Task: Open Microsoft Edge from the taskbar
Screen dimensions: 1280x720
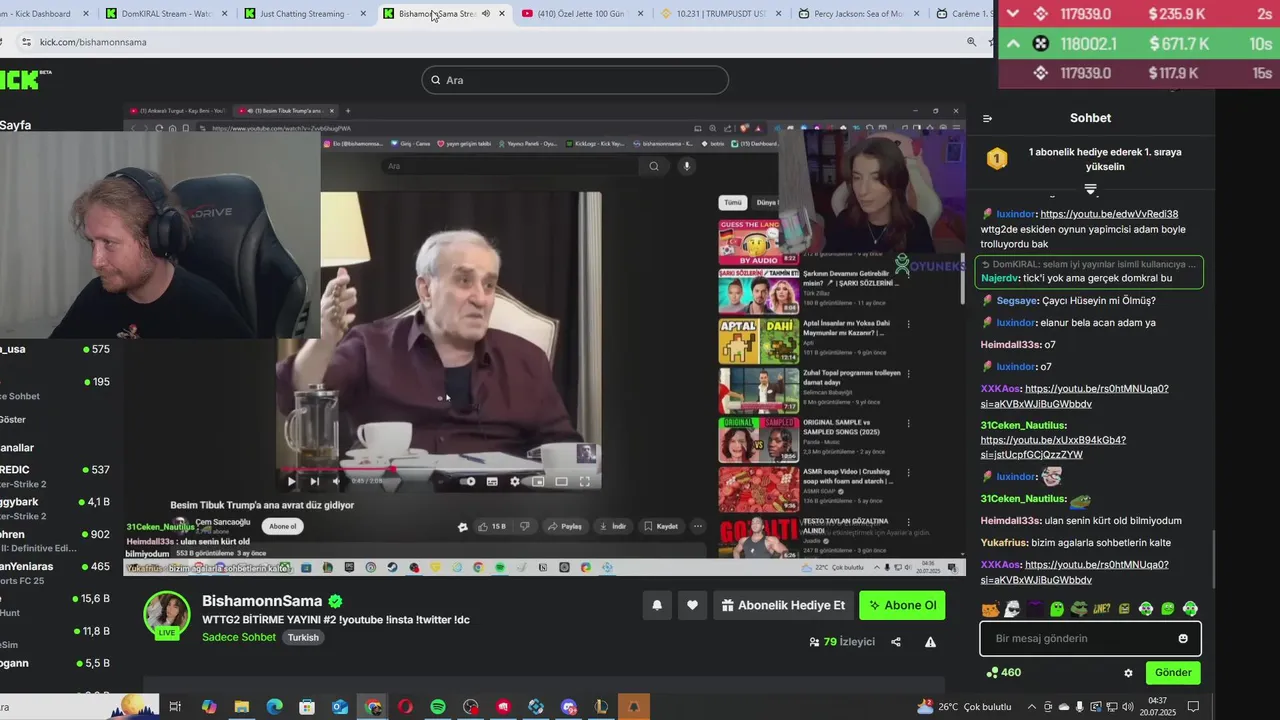Action: pos(274,707)
